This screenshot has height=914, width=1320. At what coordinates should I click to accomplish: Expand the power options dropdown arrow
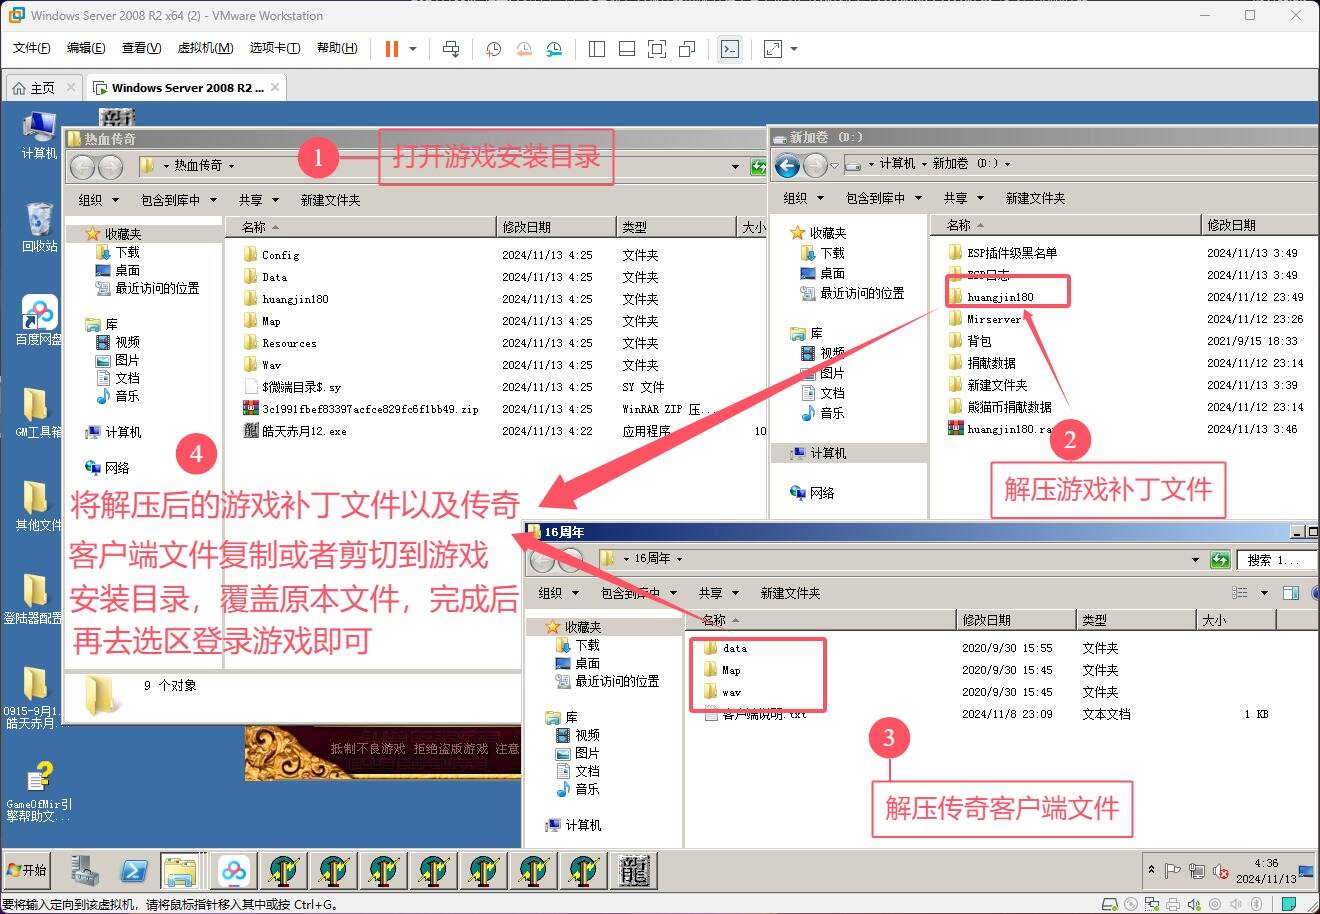coord(413,49)
